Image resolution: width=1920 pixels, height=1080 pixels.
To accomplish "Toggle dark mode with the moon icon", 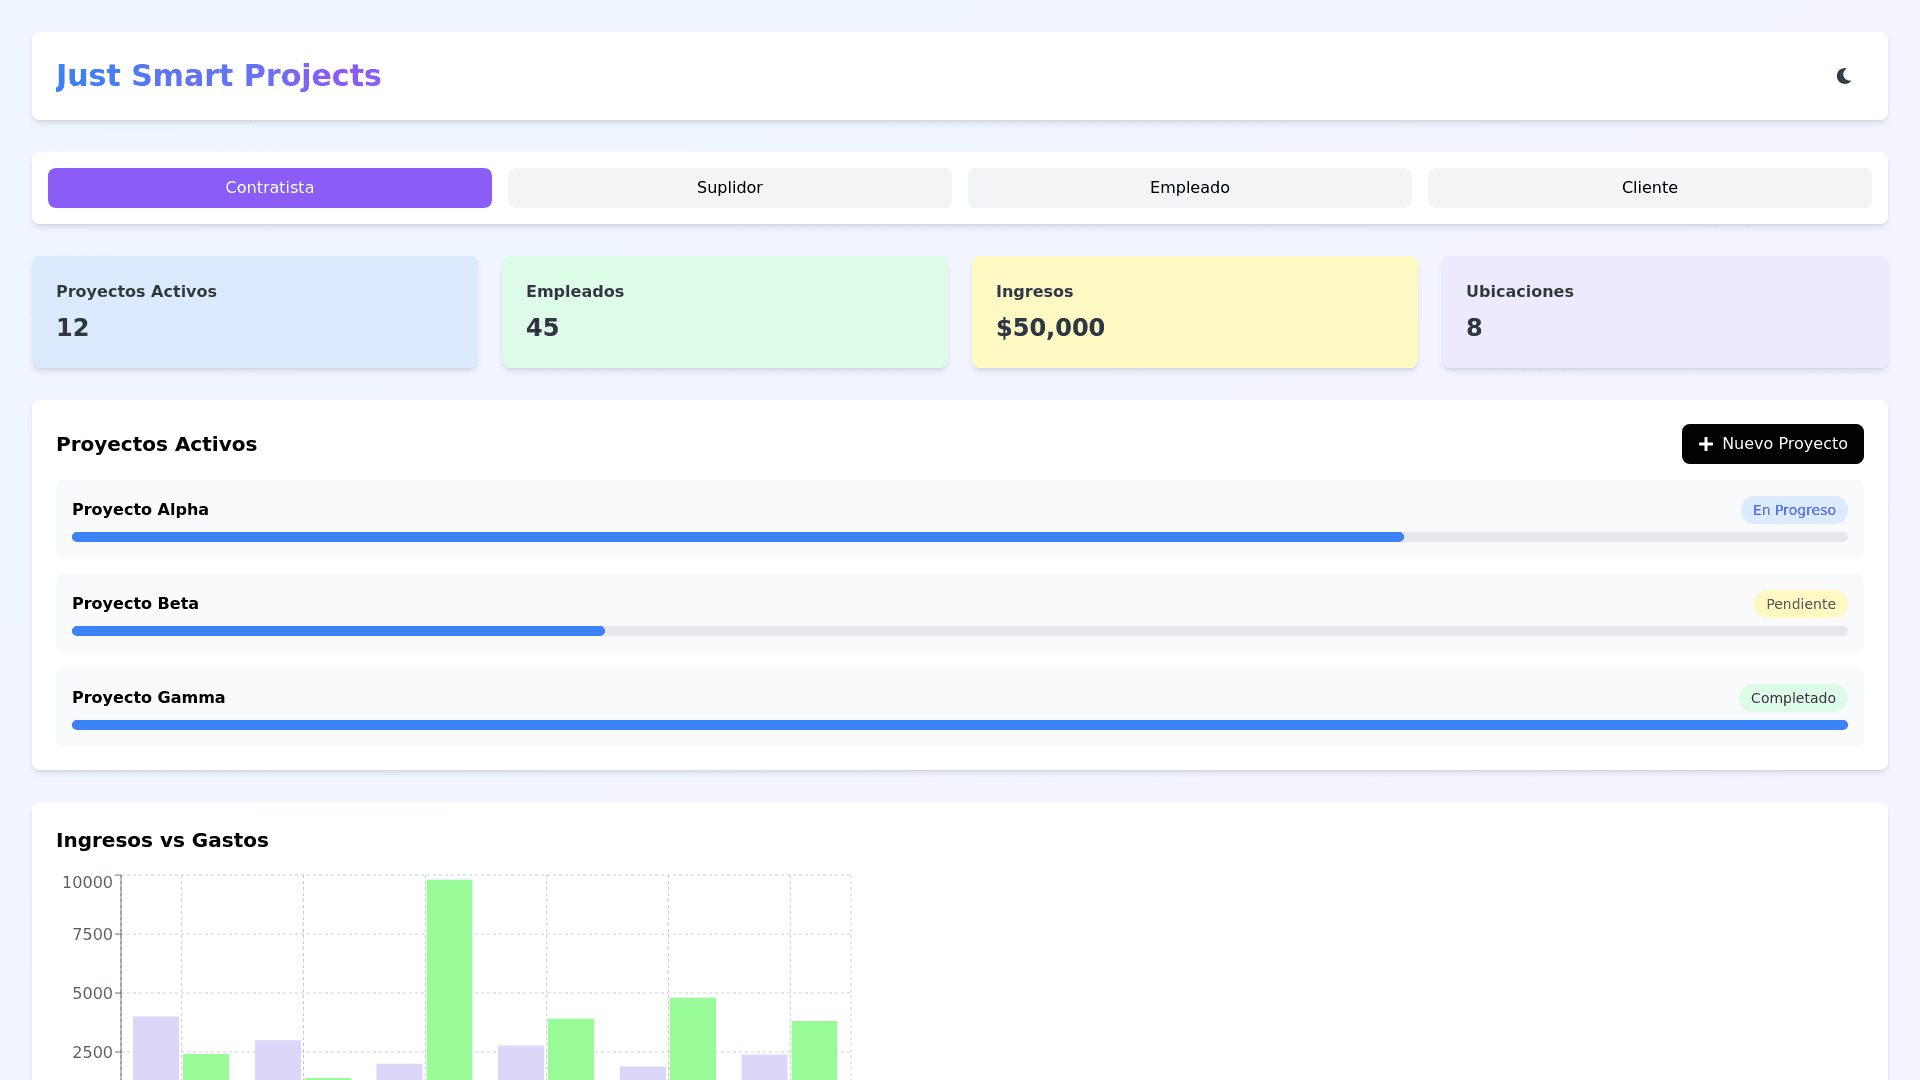I will (1843, 76).
